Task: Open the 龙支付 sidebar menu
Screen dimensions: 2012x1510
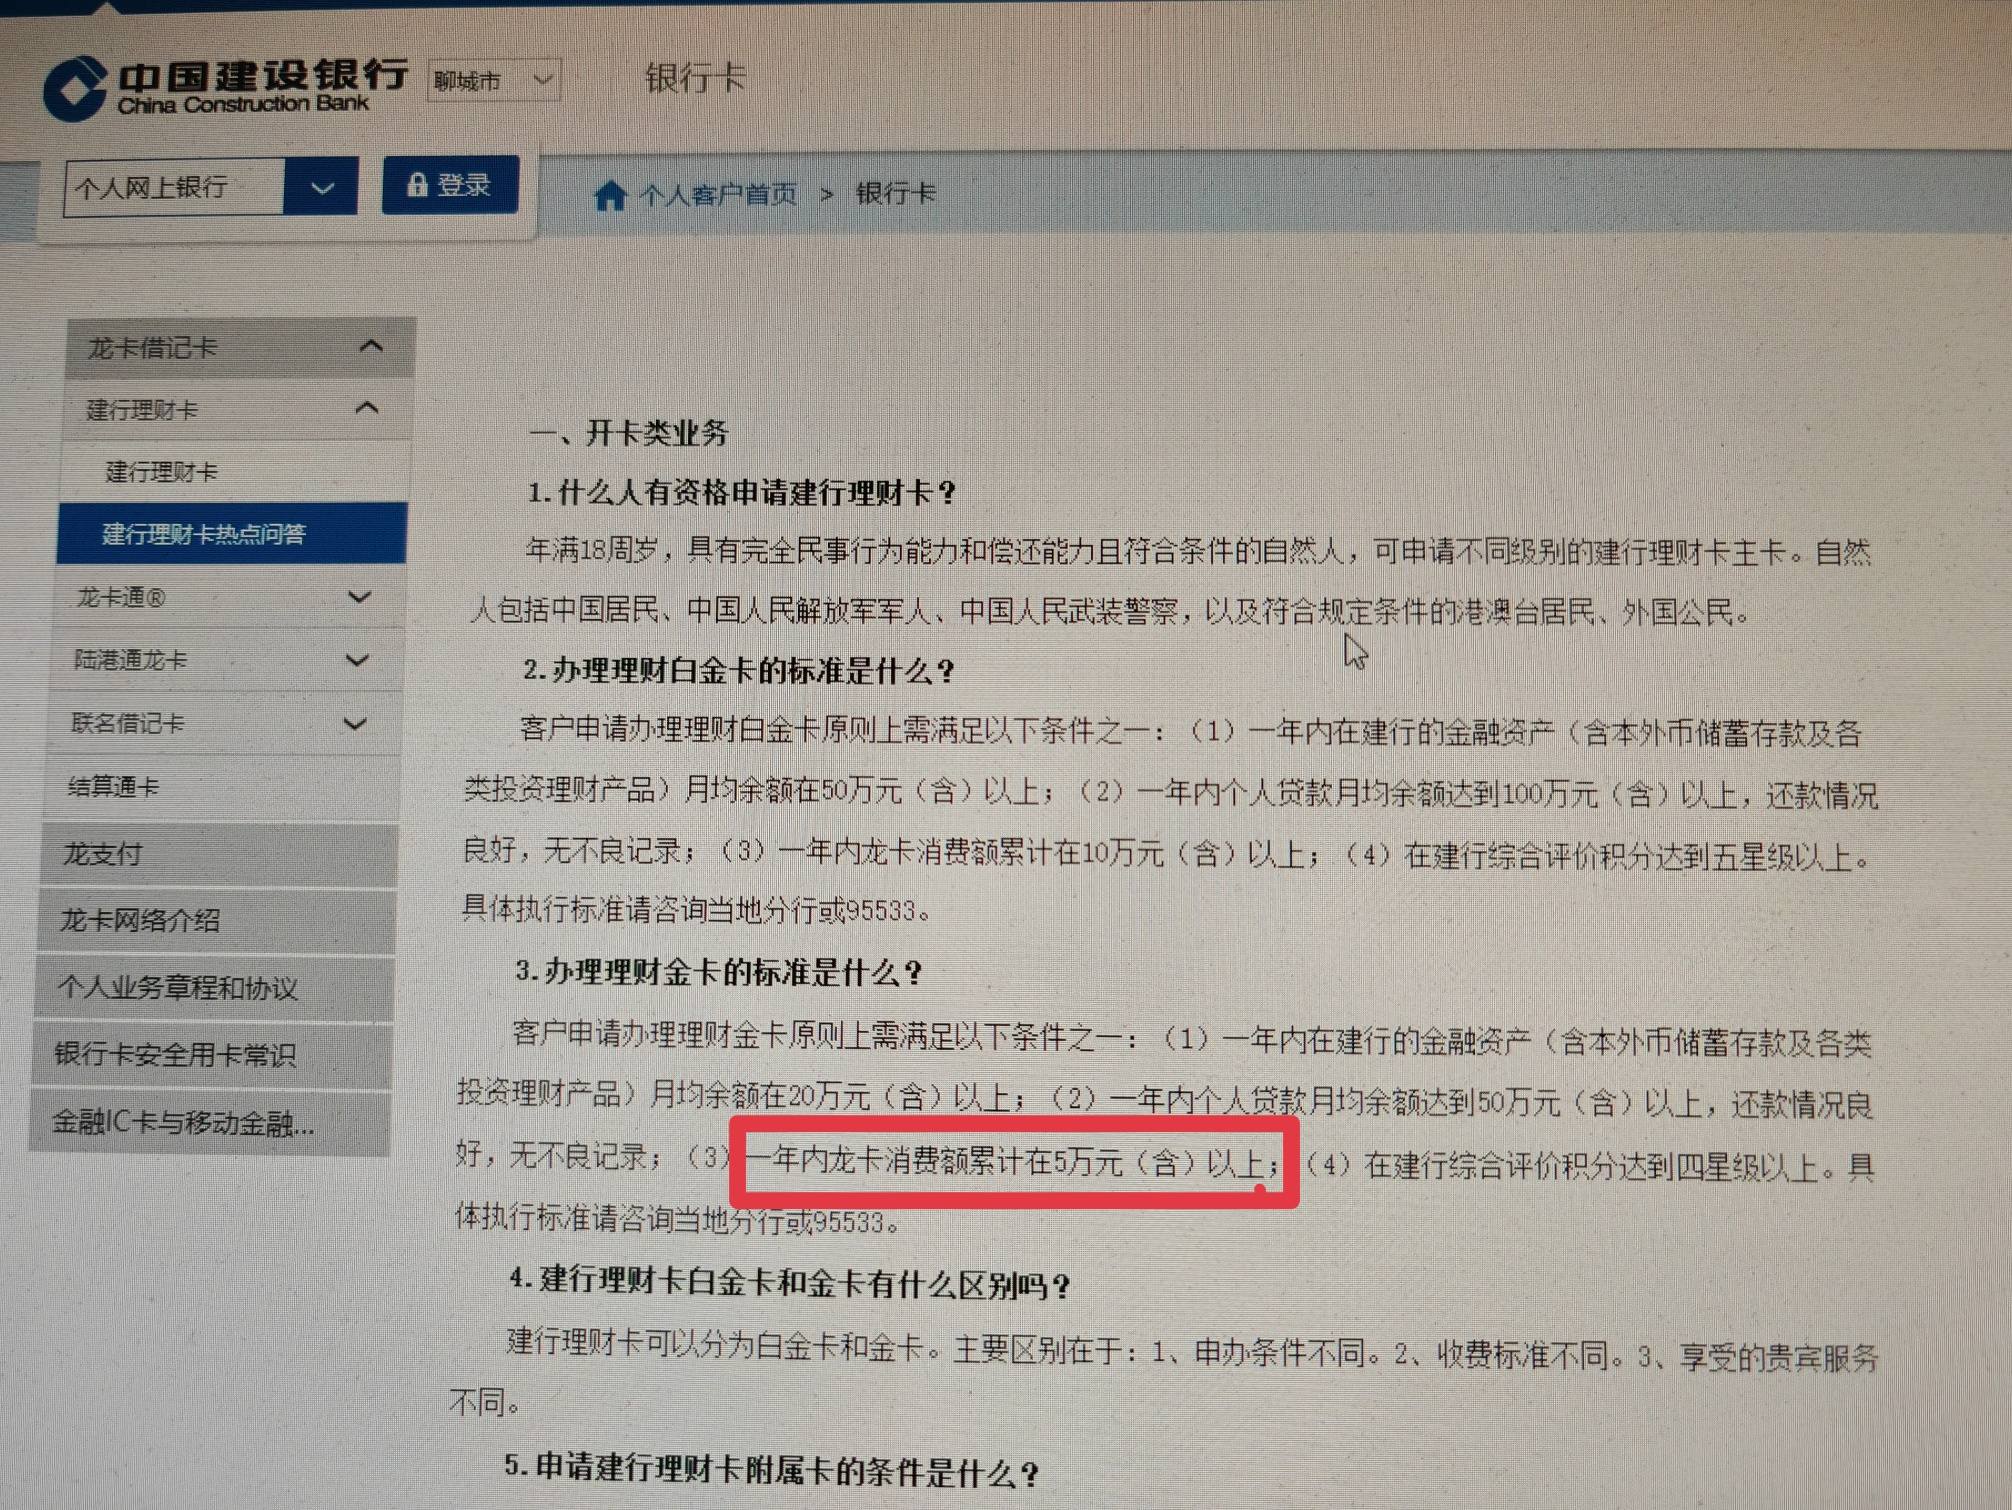Action: [219, 855]
